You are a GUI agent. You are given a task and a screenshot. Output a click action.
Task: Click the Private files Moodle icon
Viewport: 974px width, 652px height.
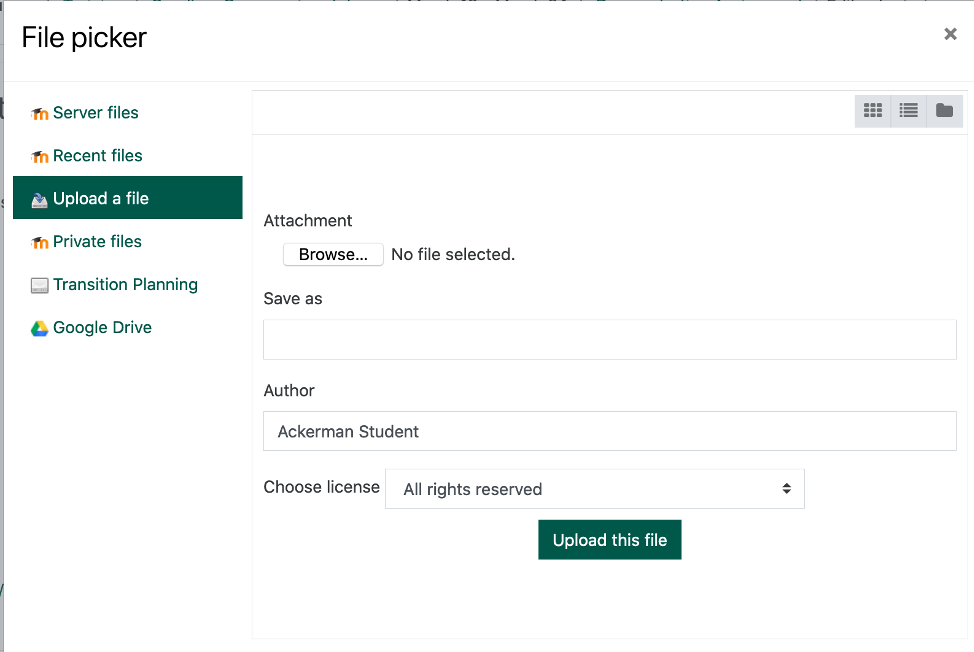coord(40,241)
